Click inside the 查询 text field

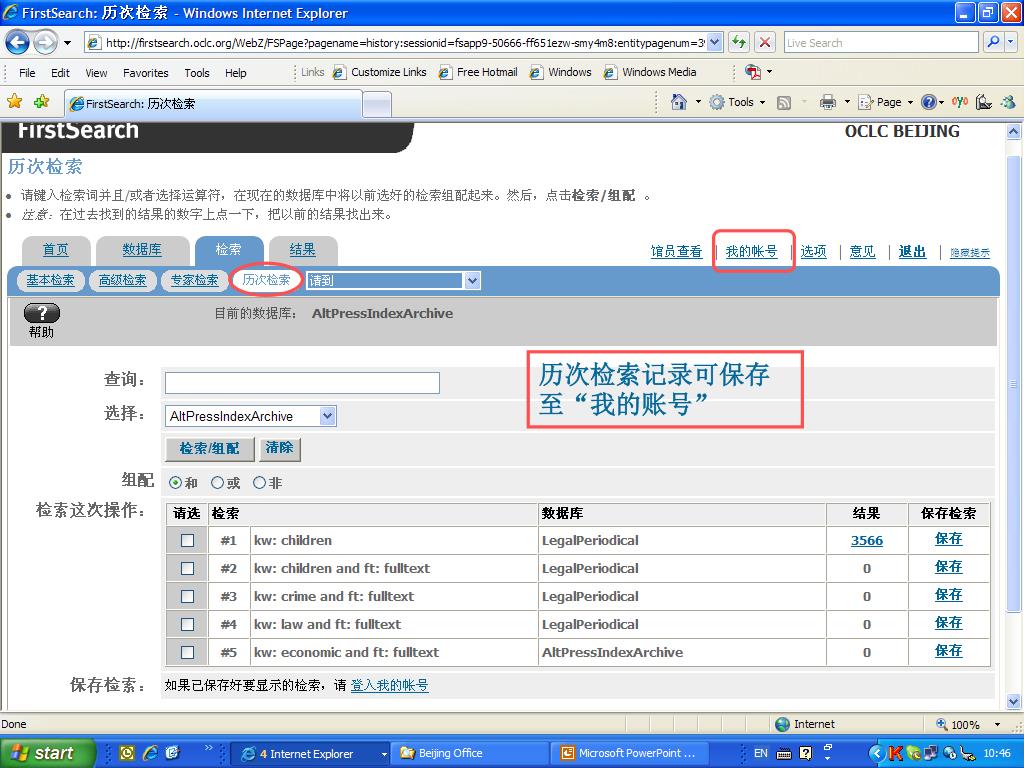pyautogui.click(x=302, y=383)
